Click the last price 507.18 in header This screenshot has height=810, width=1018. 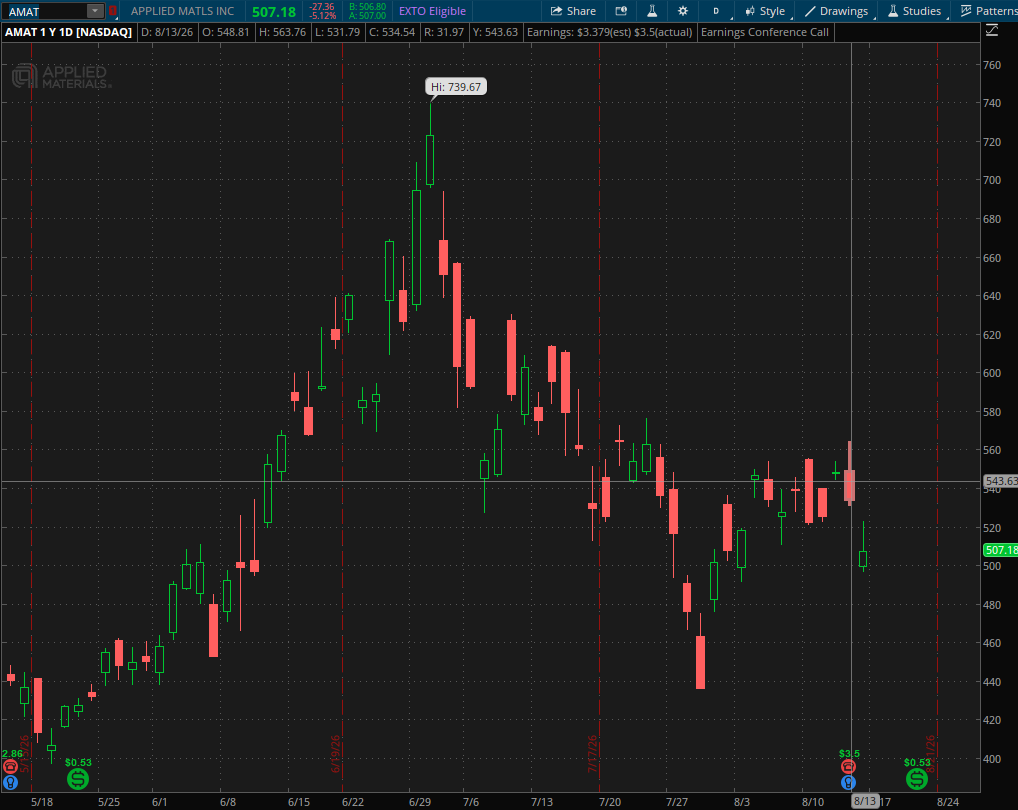tap(274, 12)
